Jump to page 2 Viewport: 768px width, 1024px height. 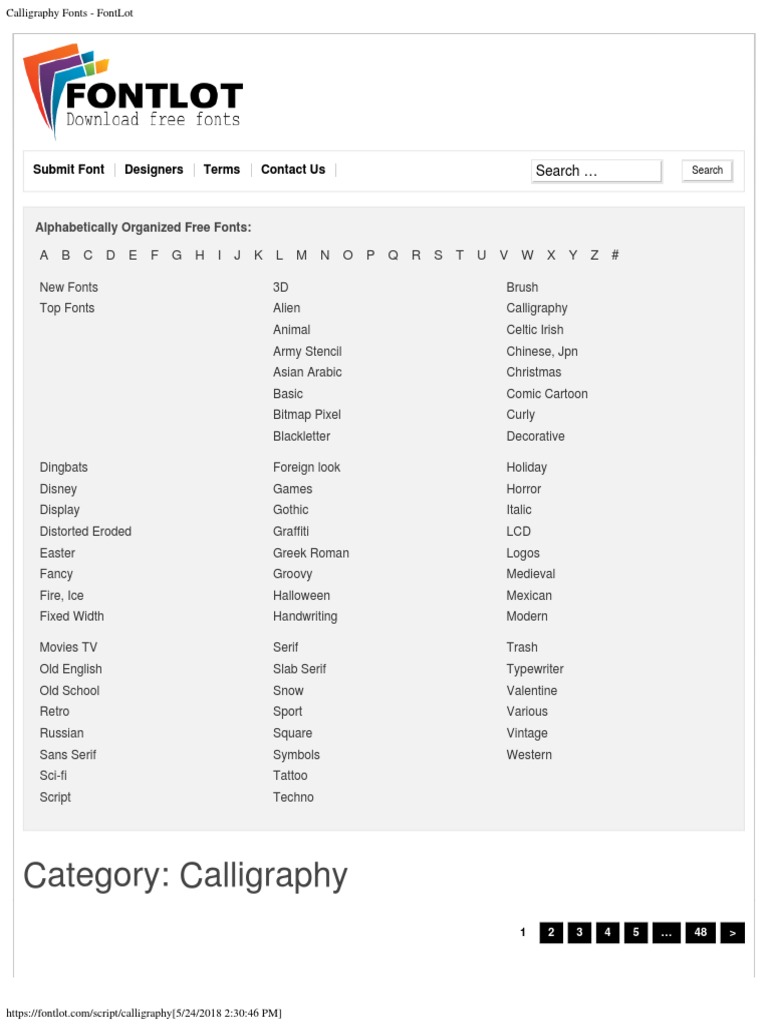[550, 933]
